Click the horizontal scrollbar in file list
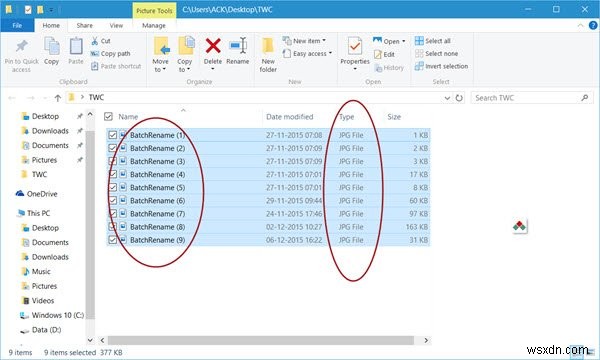This screenshot has width=600, height=360. [260, 340]
